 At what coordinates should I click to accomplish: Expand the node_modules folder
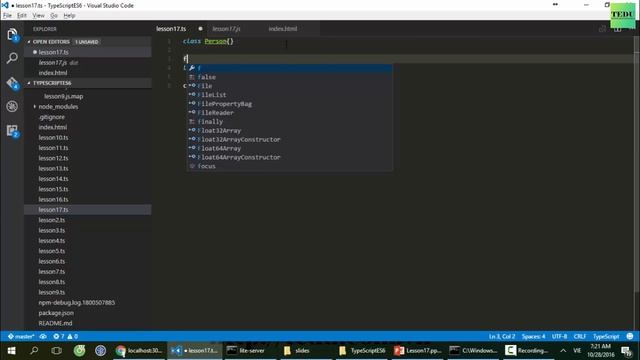tap(58, 107)
